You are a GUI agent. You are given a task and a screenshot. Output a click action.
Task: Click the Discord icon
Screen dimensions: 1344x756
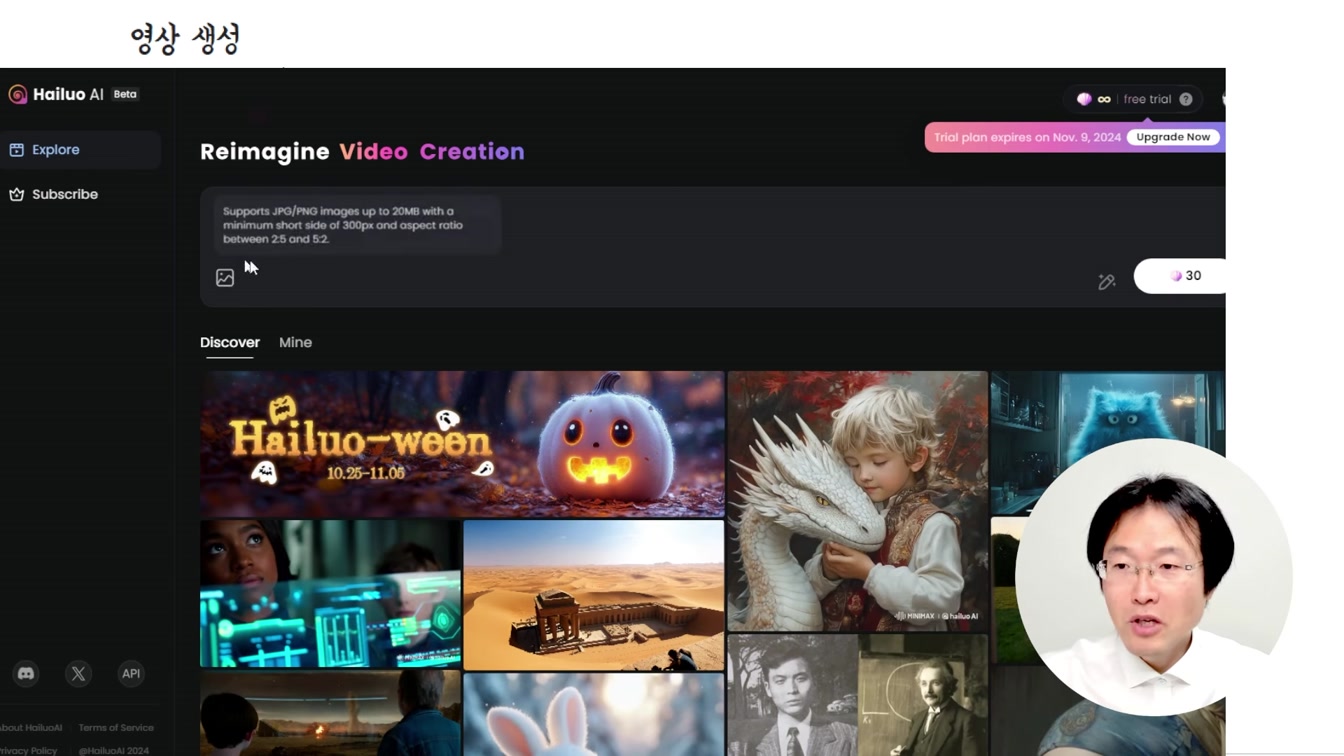tap(26, 674)
